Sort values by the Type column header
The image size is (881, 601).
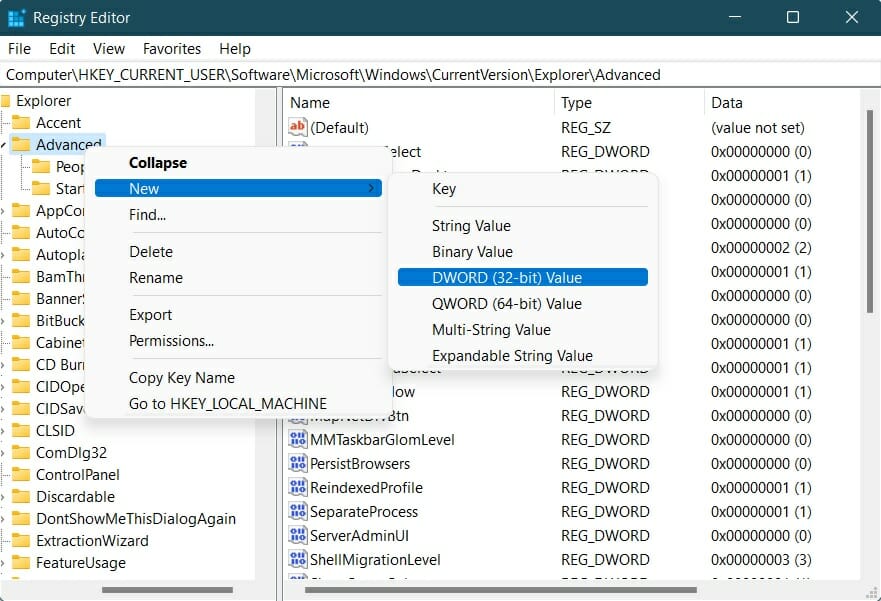click(629, 103)
